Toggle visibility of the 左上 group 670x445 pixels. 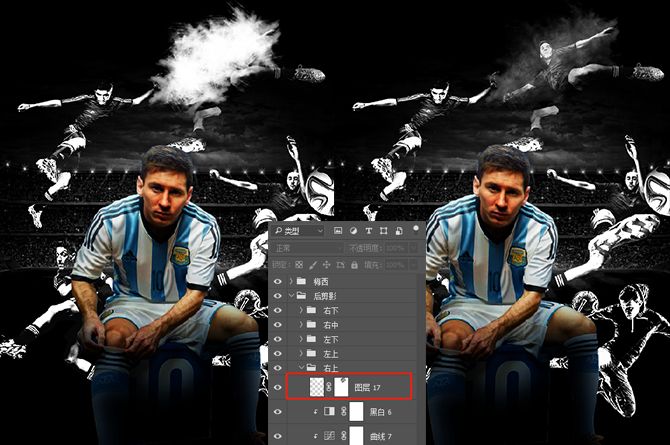click(x=278, y=354)
